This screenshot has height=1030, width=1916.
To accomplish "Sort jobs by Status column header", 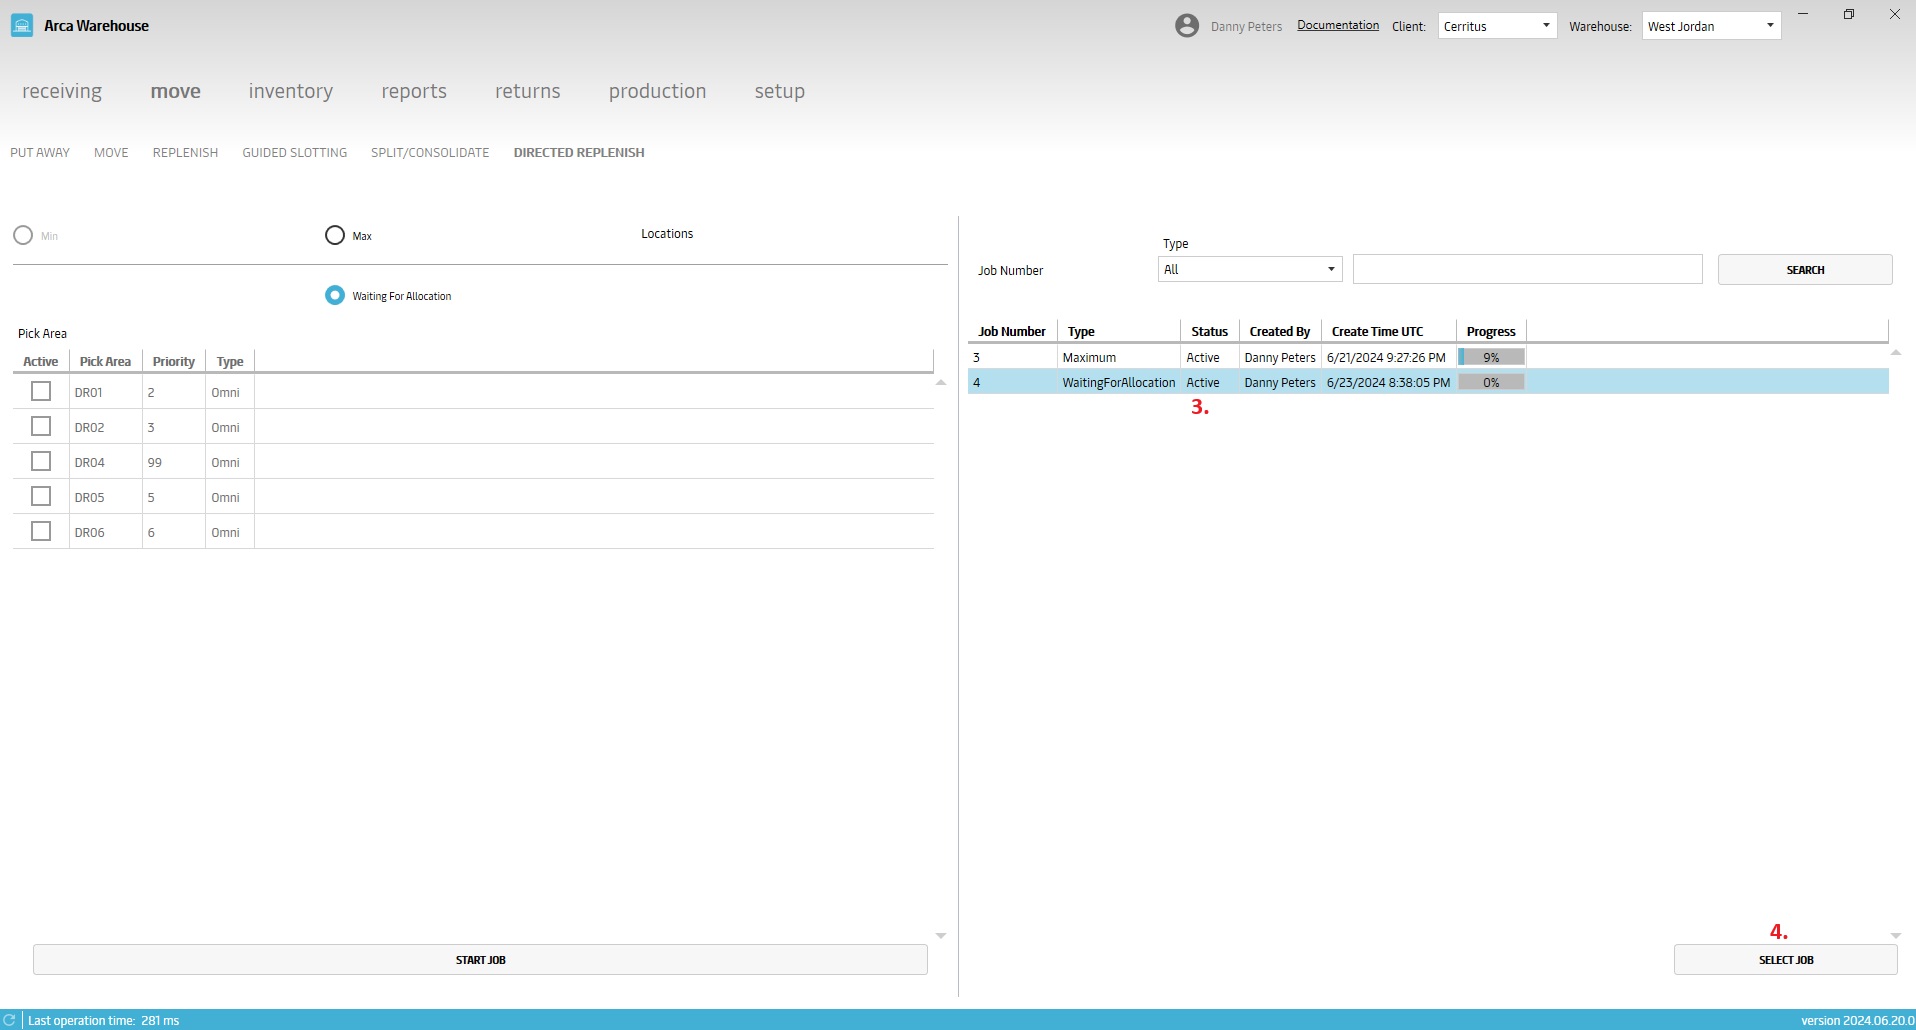I will (x=1209, y=331).
